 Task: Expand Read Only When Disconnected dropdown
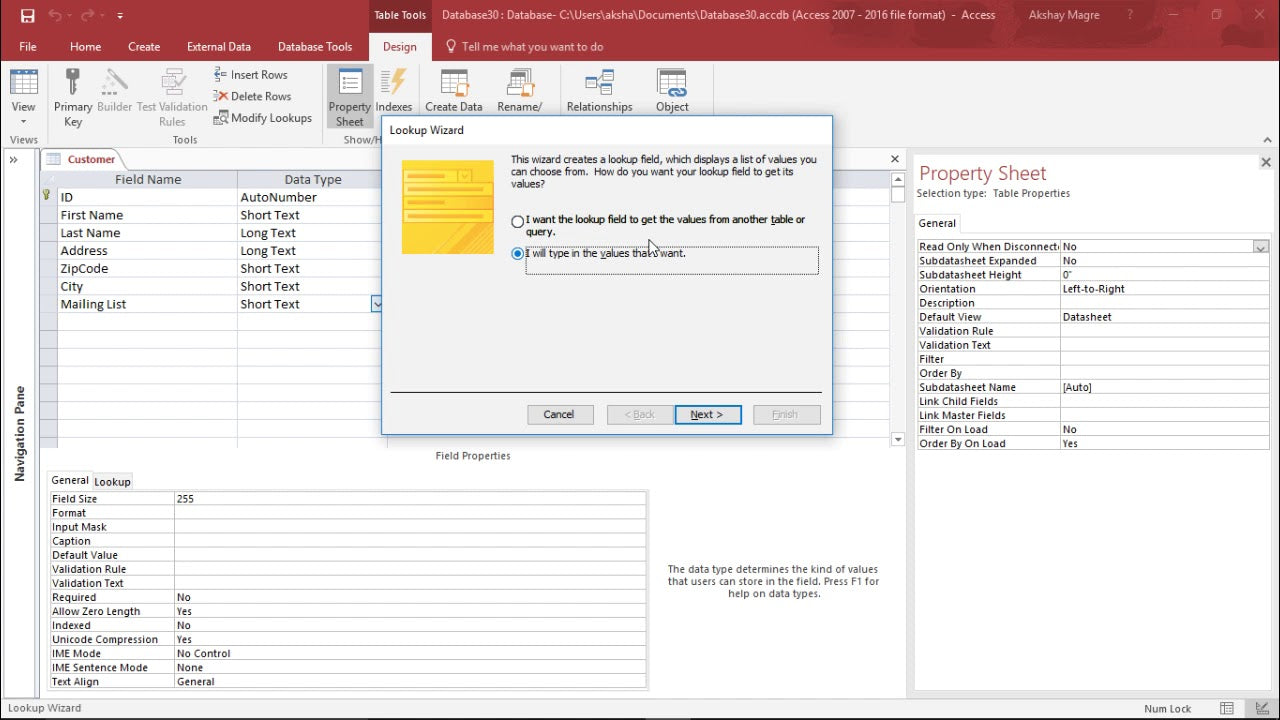coord(1260,247)
